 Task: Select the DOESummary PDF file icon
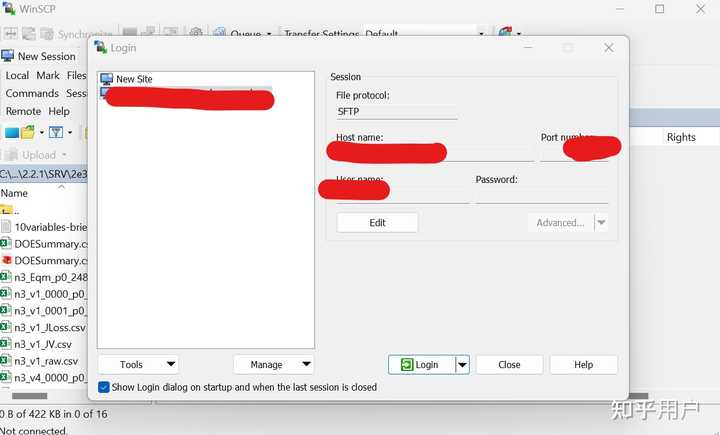[6, 260]
